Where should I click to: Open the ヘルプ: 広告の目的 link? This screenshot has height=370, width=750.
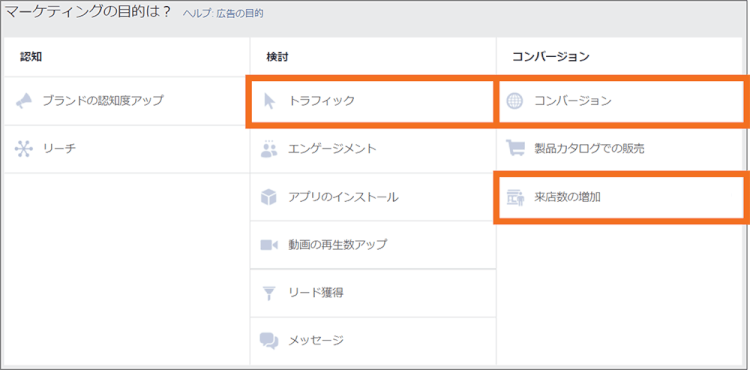point(223,13)
